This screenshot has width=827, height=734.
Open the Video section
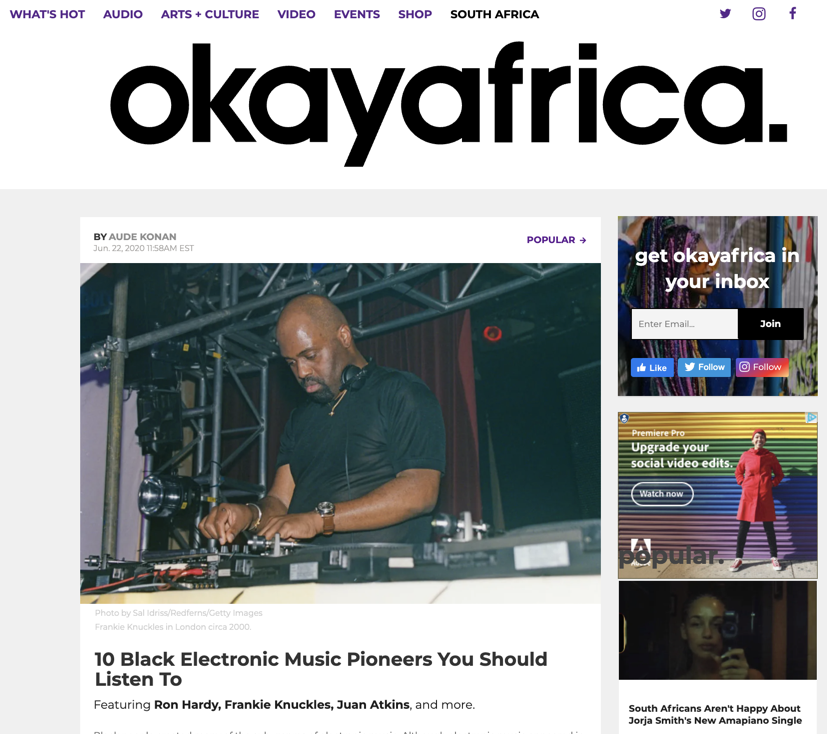tap(296, 14)
